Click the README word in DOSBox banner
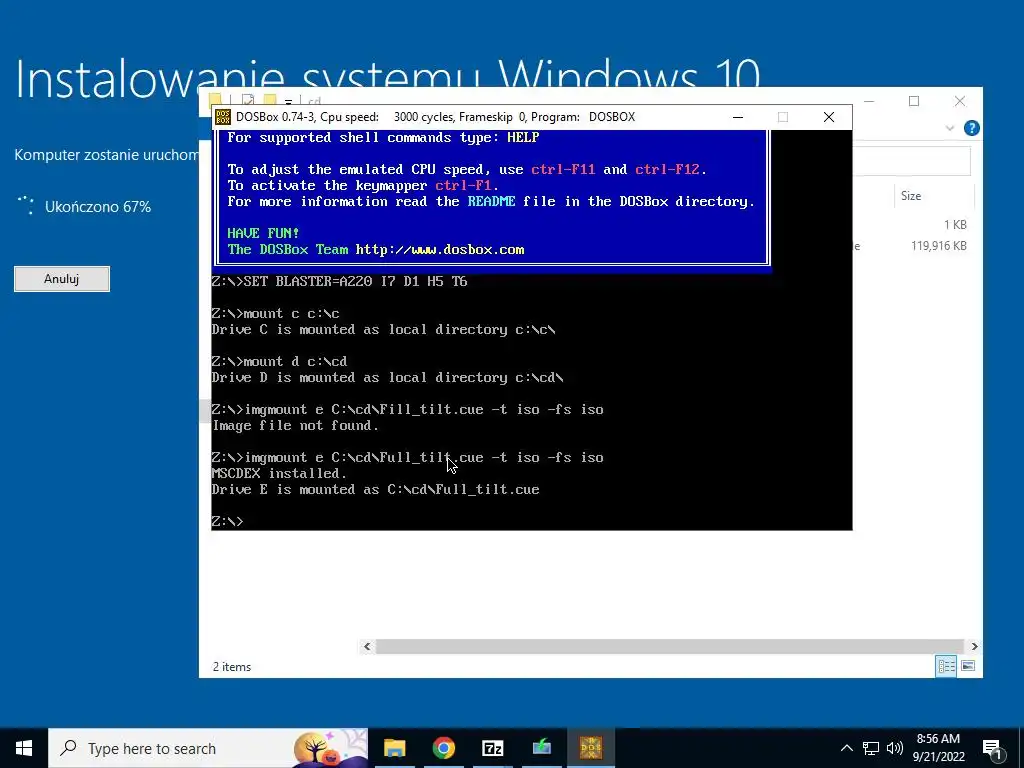The width and height of the screenshot is (1024, 768). click(491, 202)
